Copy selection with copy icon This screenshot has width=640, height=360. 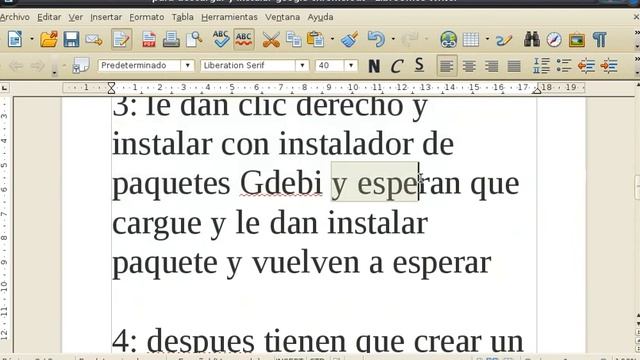point(293,40)
